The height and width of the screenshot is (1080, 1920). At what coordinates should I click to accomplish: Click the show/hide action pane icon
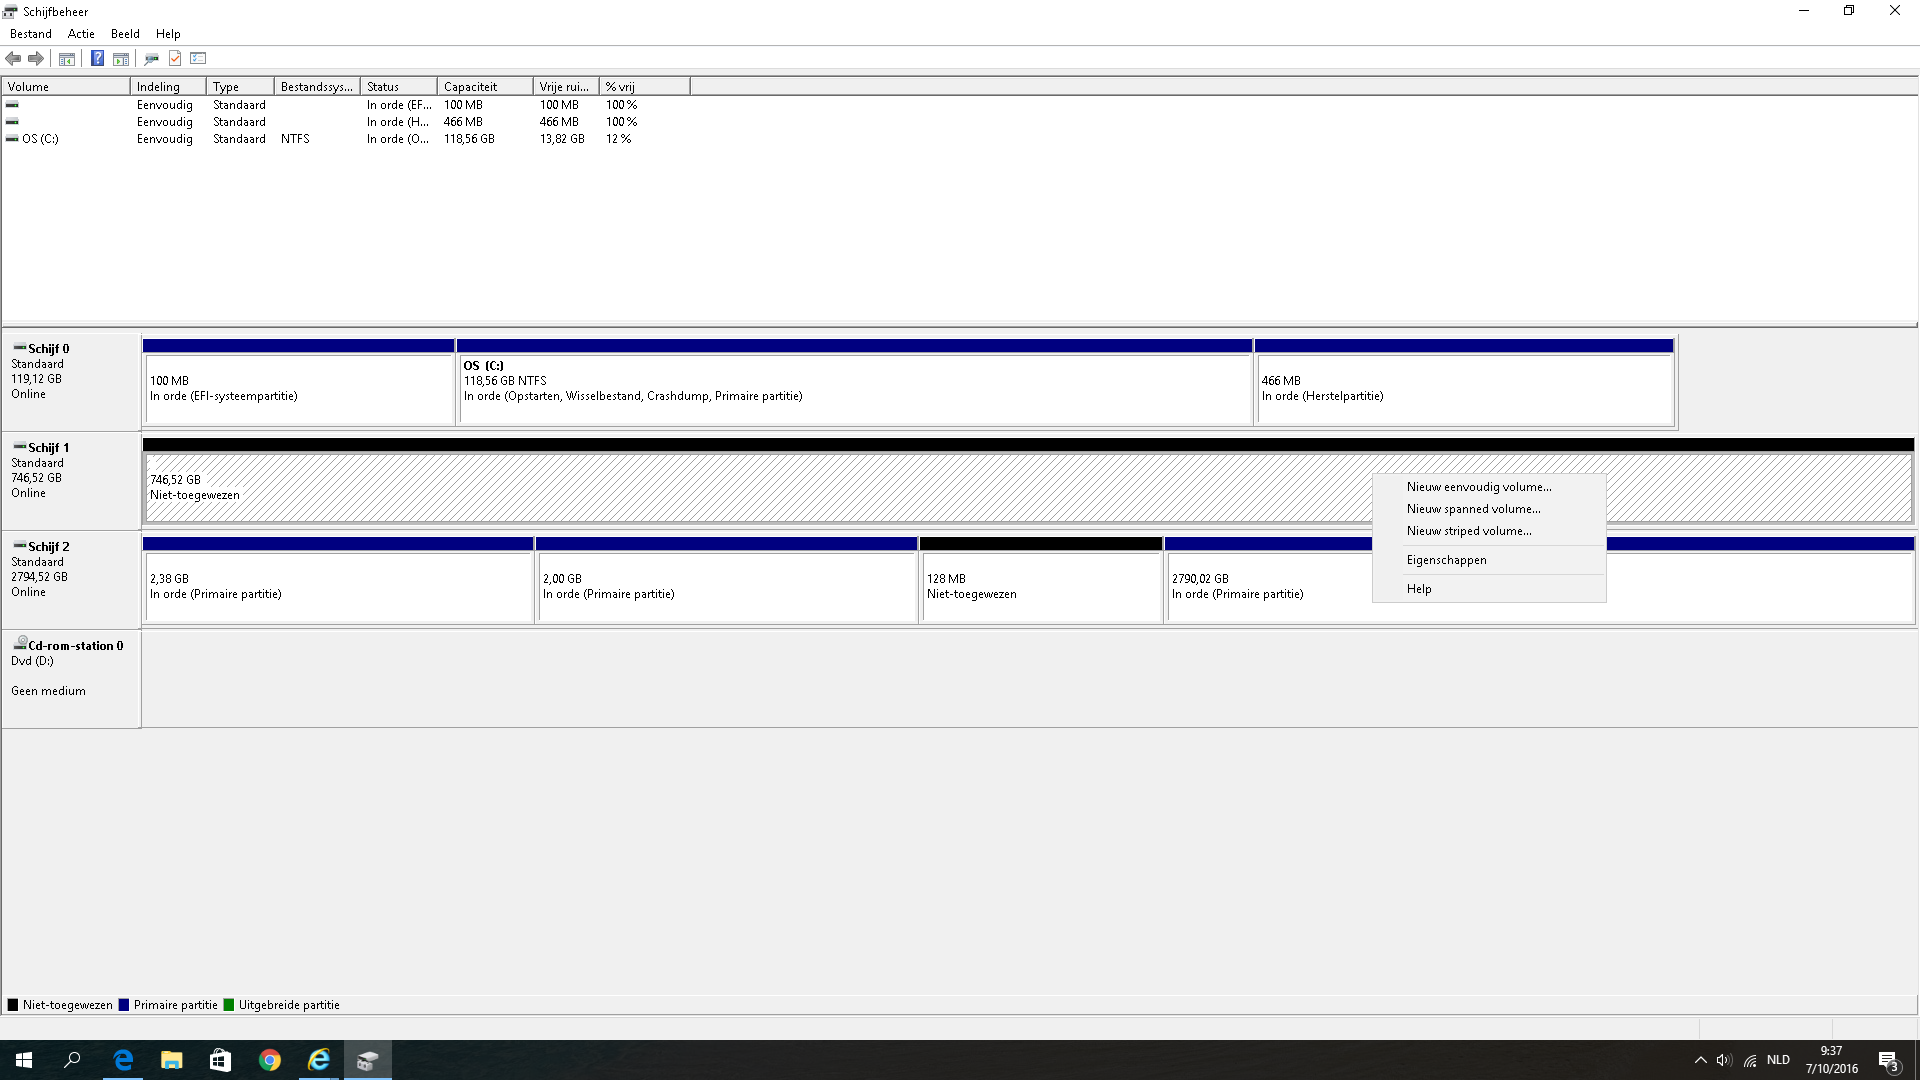(x=121, y=58)
